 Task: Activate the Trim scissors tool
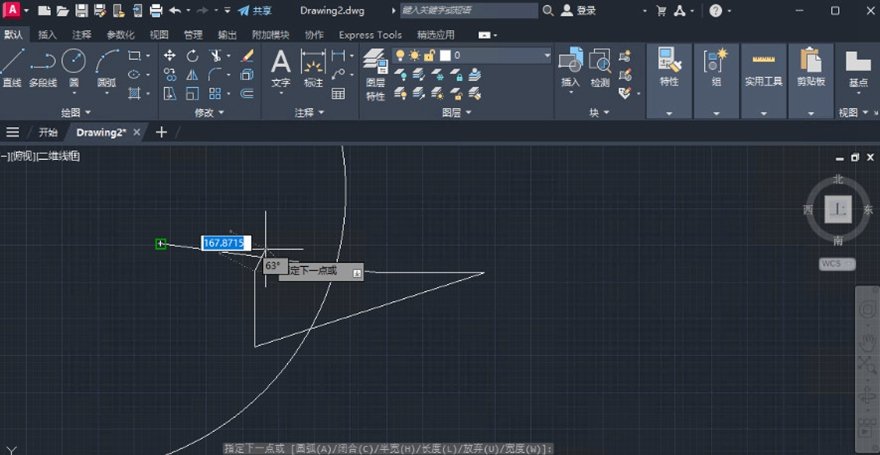pyautogui.click(x=215, y=56)
